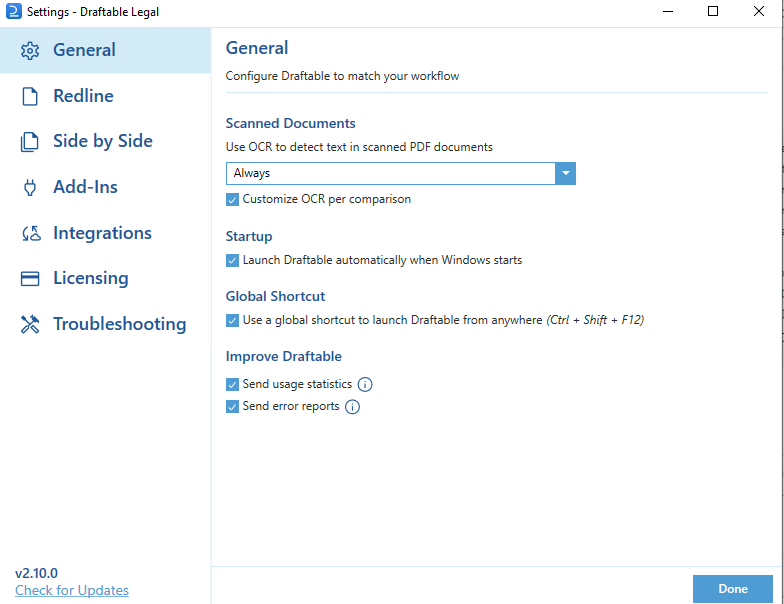
Task: Click the Licensing card icon
Action: pyautogui.click(x=30, y=278)
